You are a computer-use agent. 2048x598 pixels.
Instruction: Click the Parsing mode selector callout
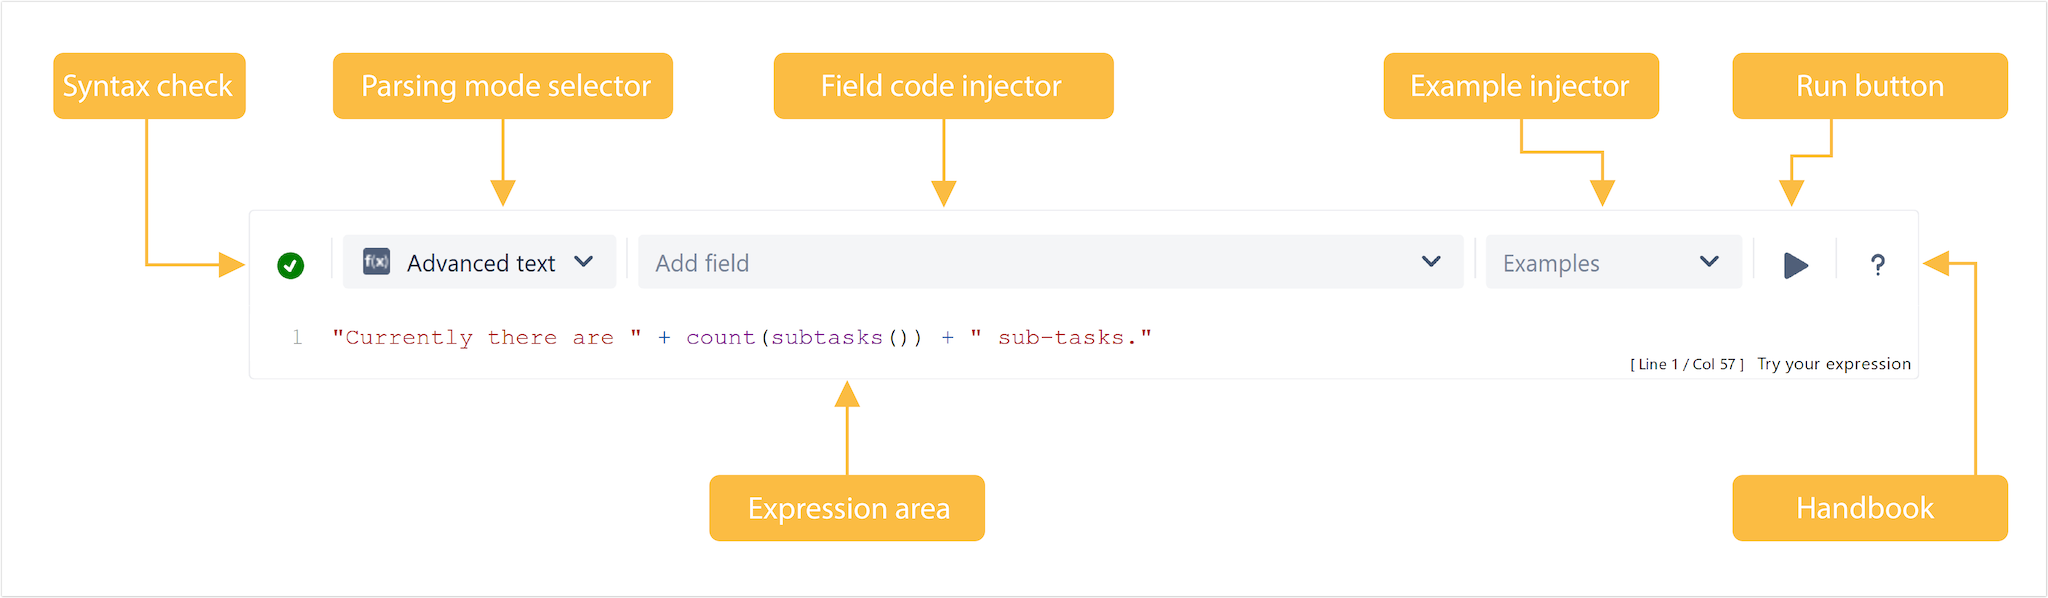point(503,86)
